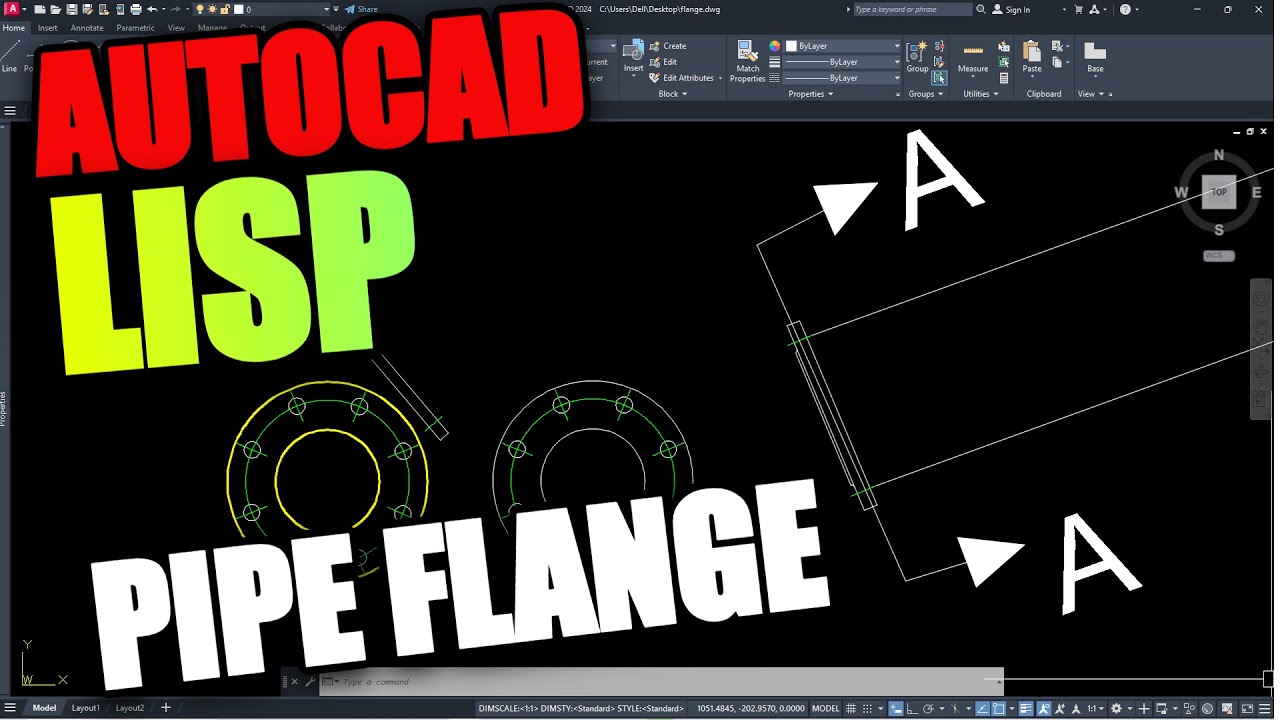Viewport: 1280px width, 720px height.
Task: Toggle ortho mode in status bar
Action: point(911,708)
